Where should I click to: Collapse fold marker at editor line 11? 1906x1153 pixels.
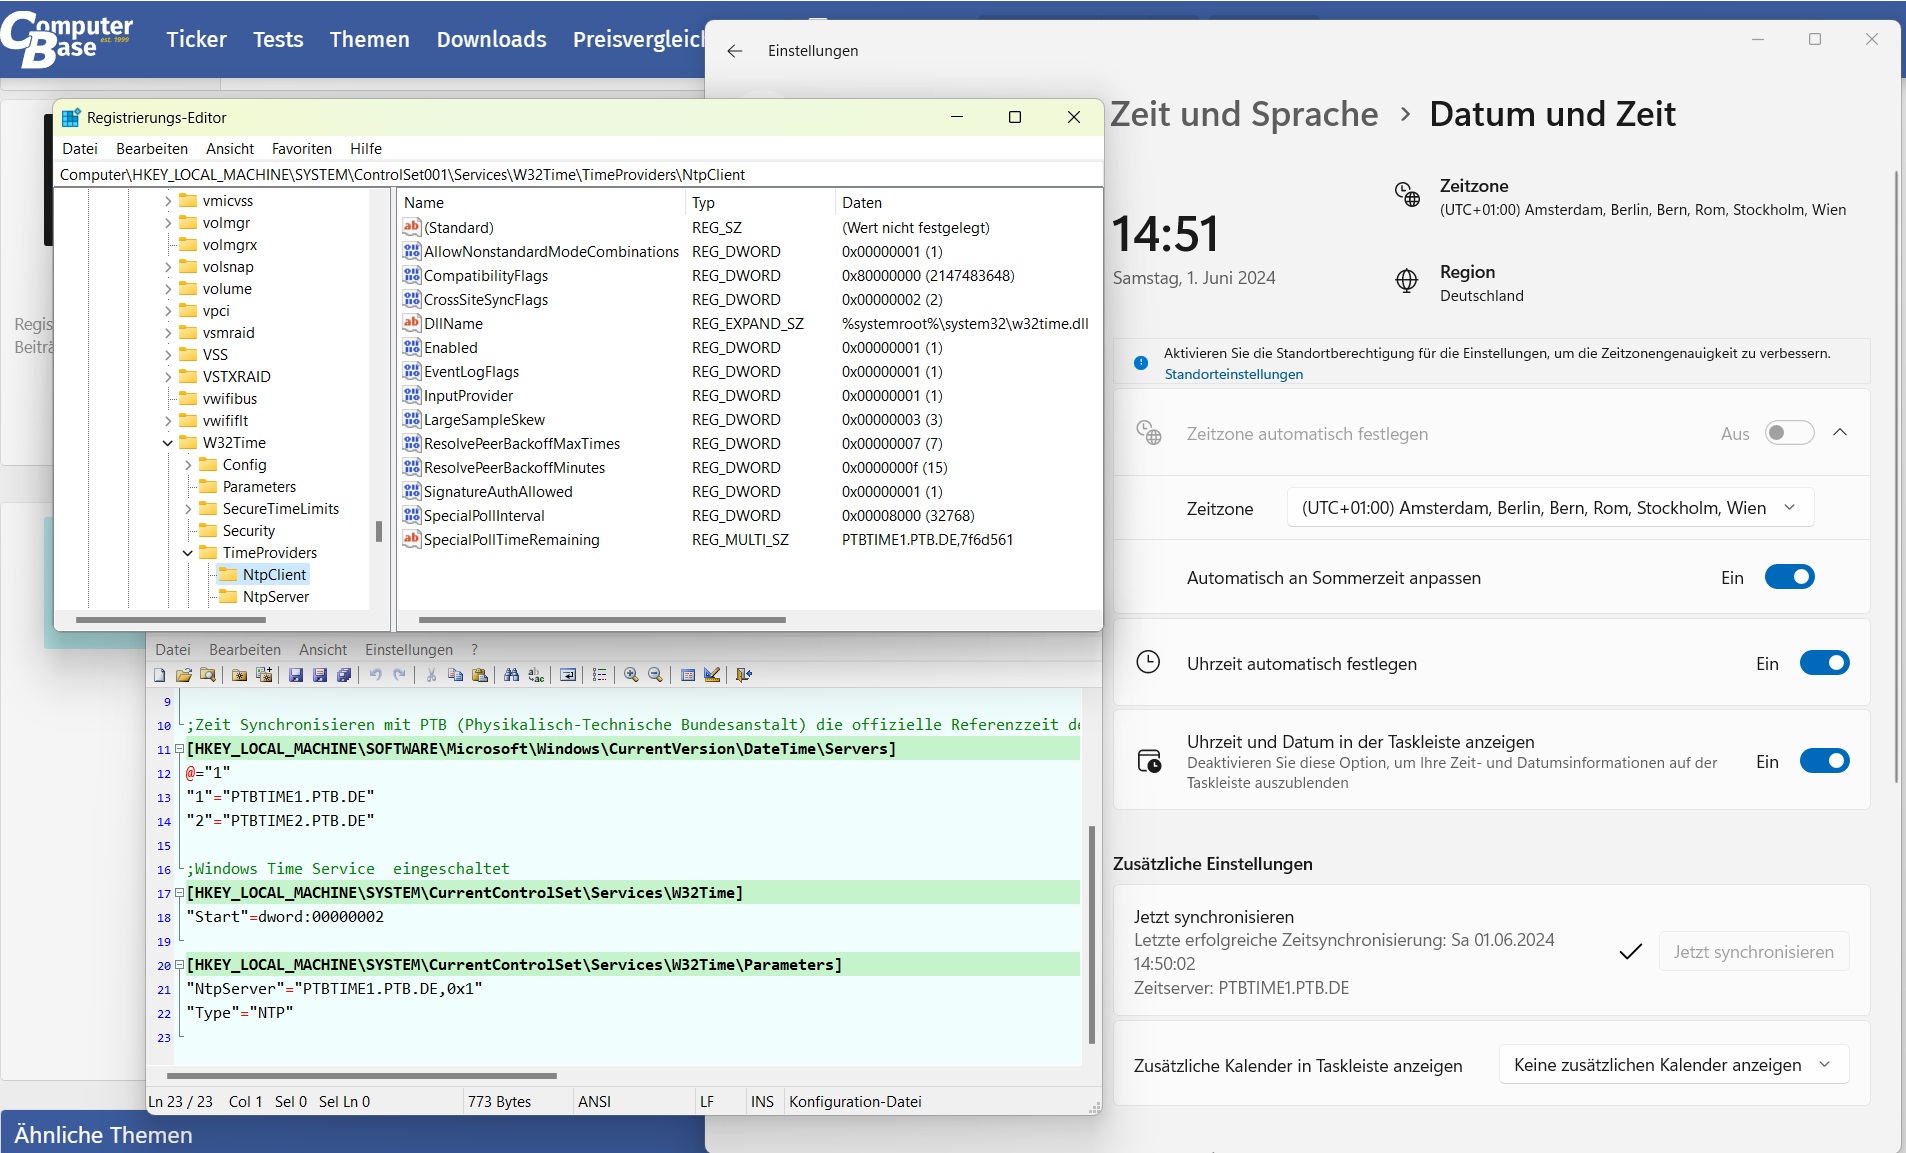point(179,749)
